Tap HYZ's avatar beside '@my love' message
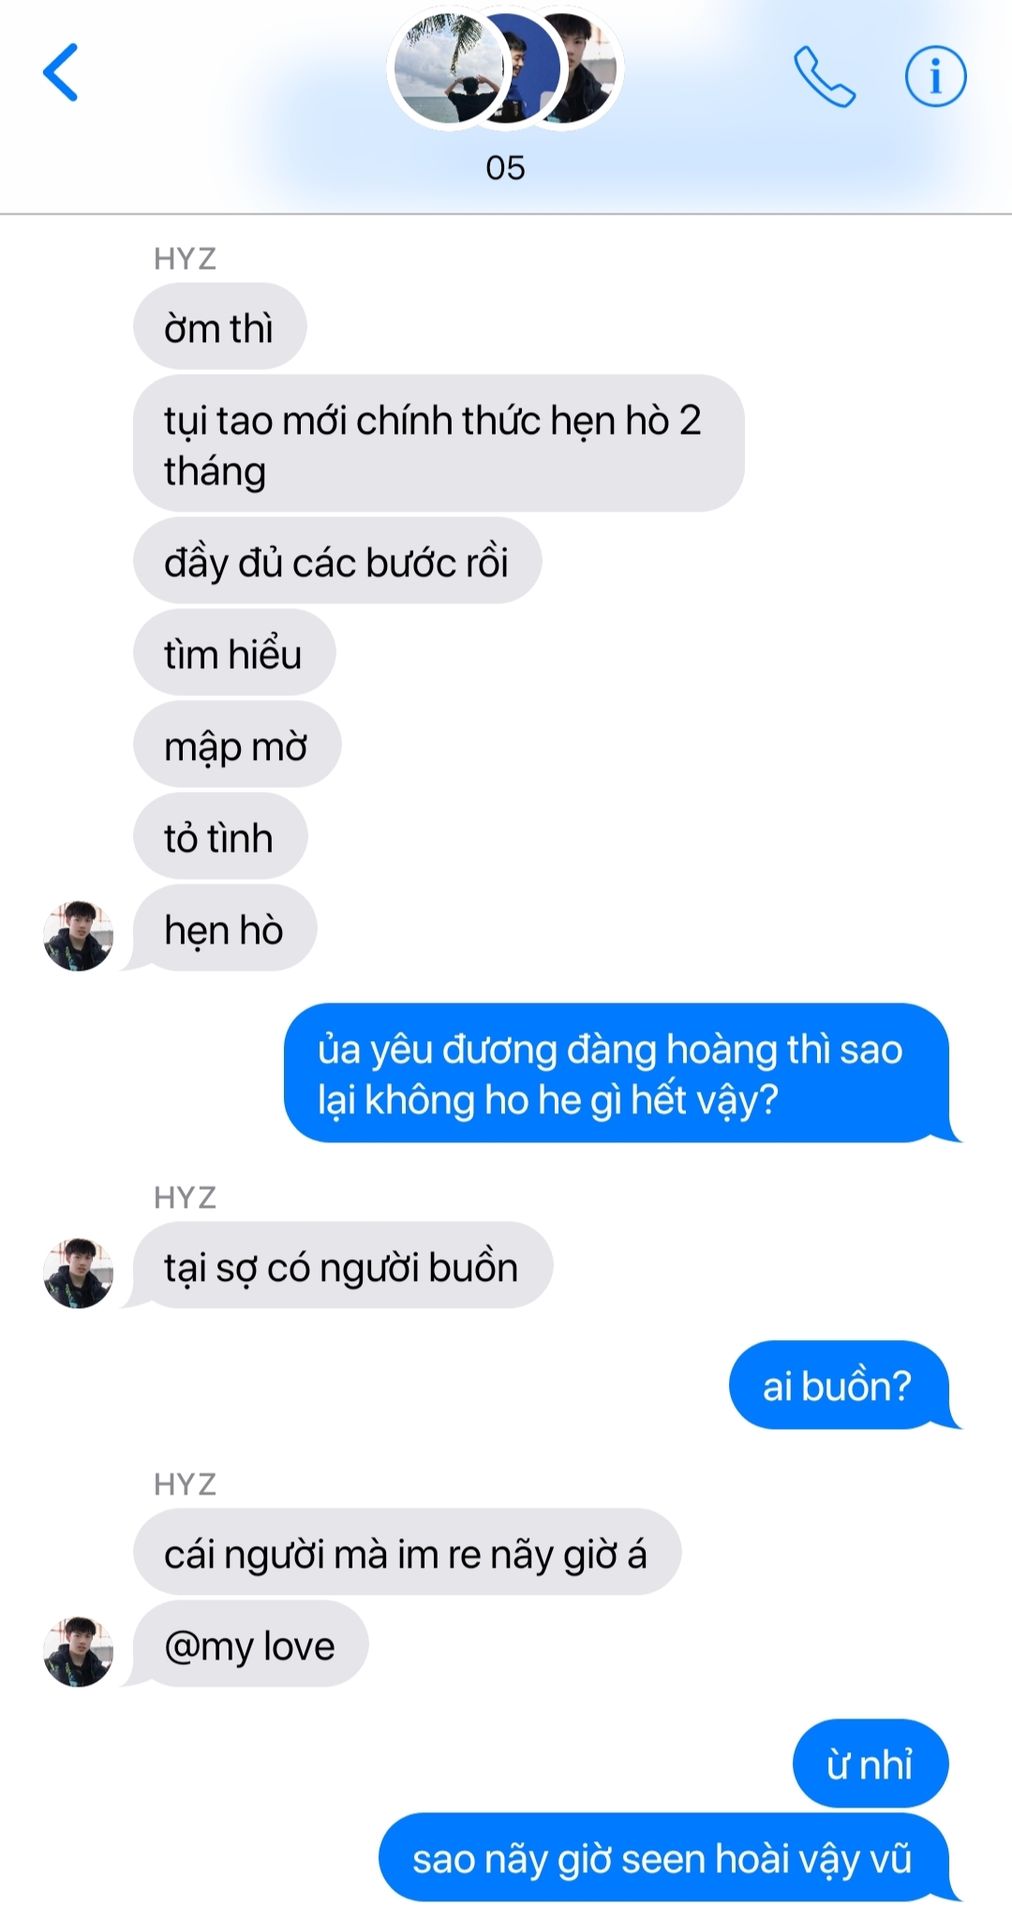Screen dimensions: 1012x1920 (78, 1651)
